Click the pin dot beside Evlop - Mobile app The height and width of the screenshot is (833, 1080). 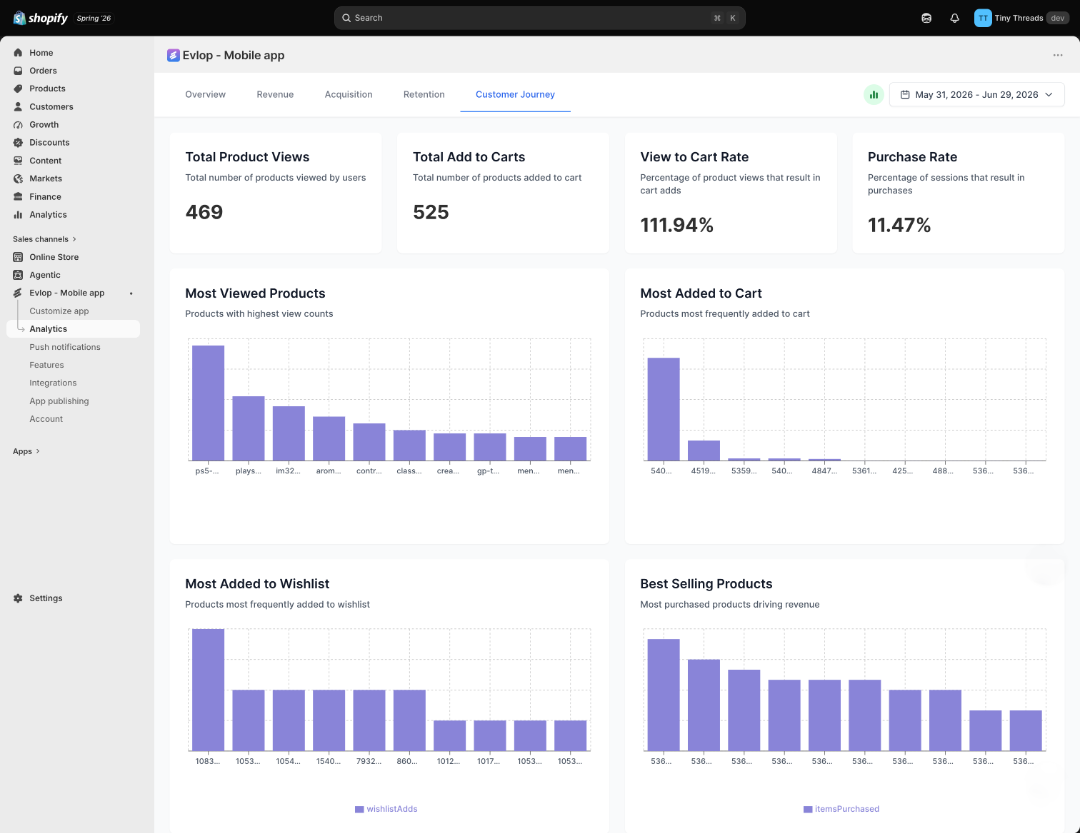[131, 293]
